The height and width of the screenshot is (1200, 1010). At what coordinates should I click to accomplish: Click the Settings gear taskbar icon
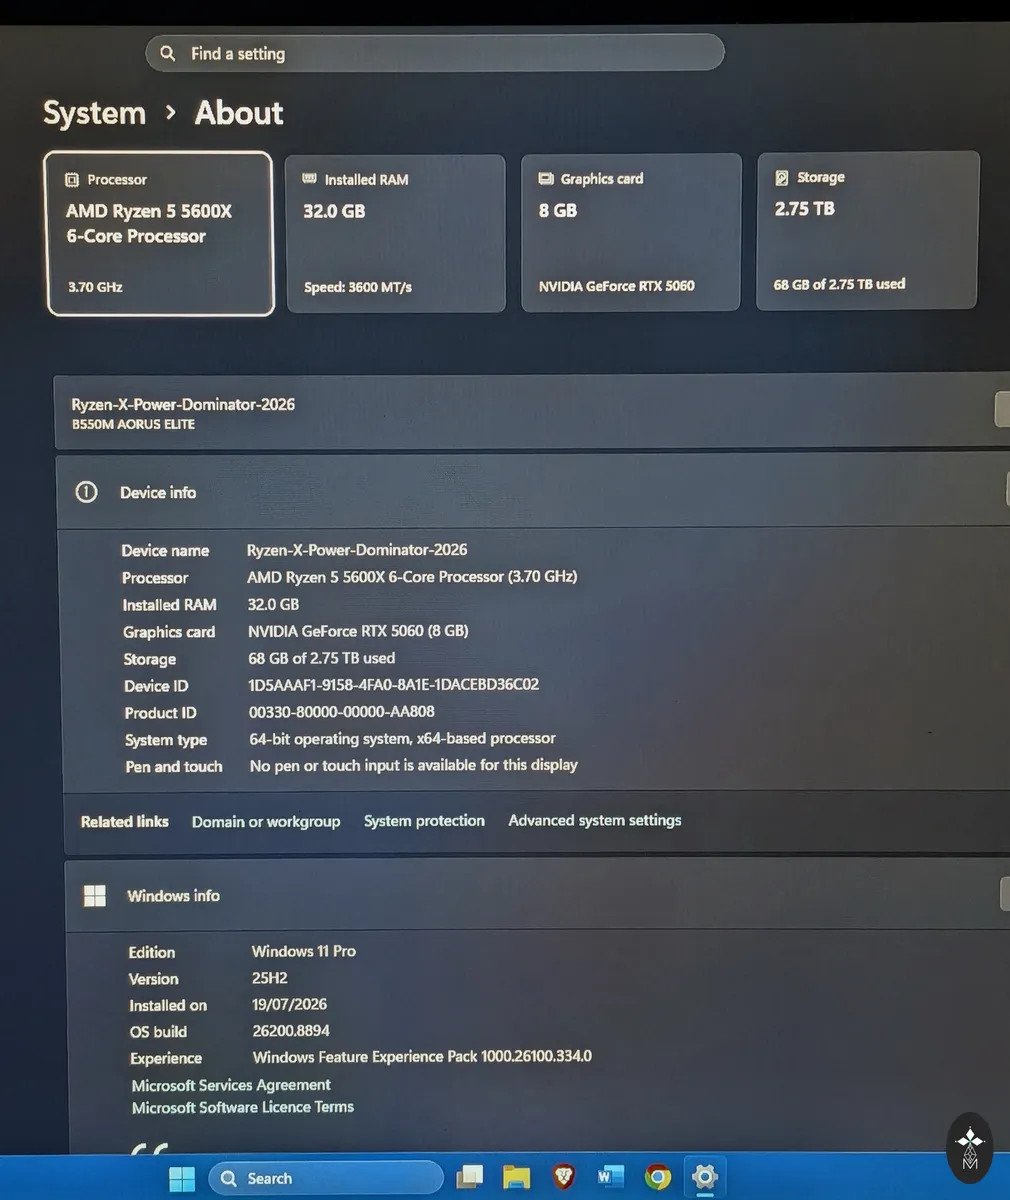point(705,1177)
